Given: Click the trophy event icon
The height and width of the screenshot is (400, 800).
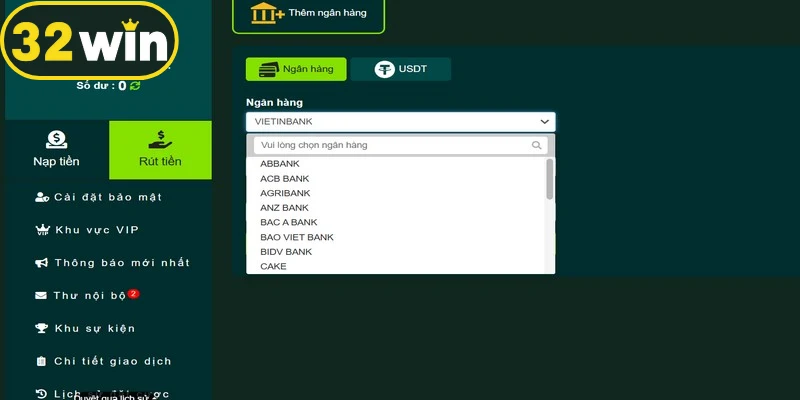Looking at the screenshot, I should click(41, 328).
